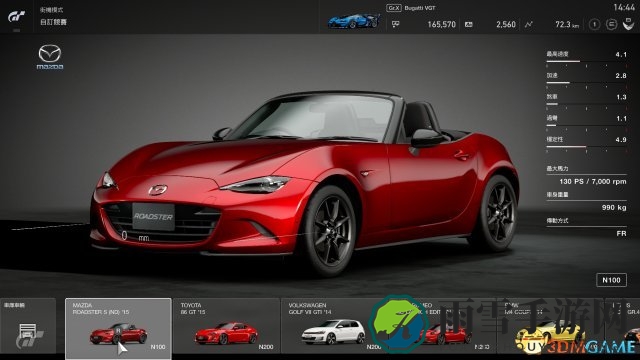
Task: Open the garage icon tile
Action: 28,326
